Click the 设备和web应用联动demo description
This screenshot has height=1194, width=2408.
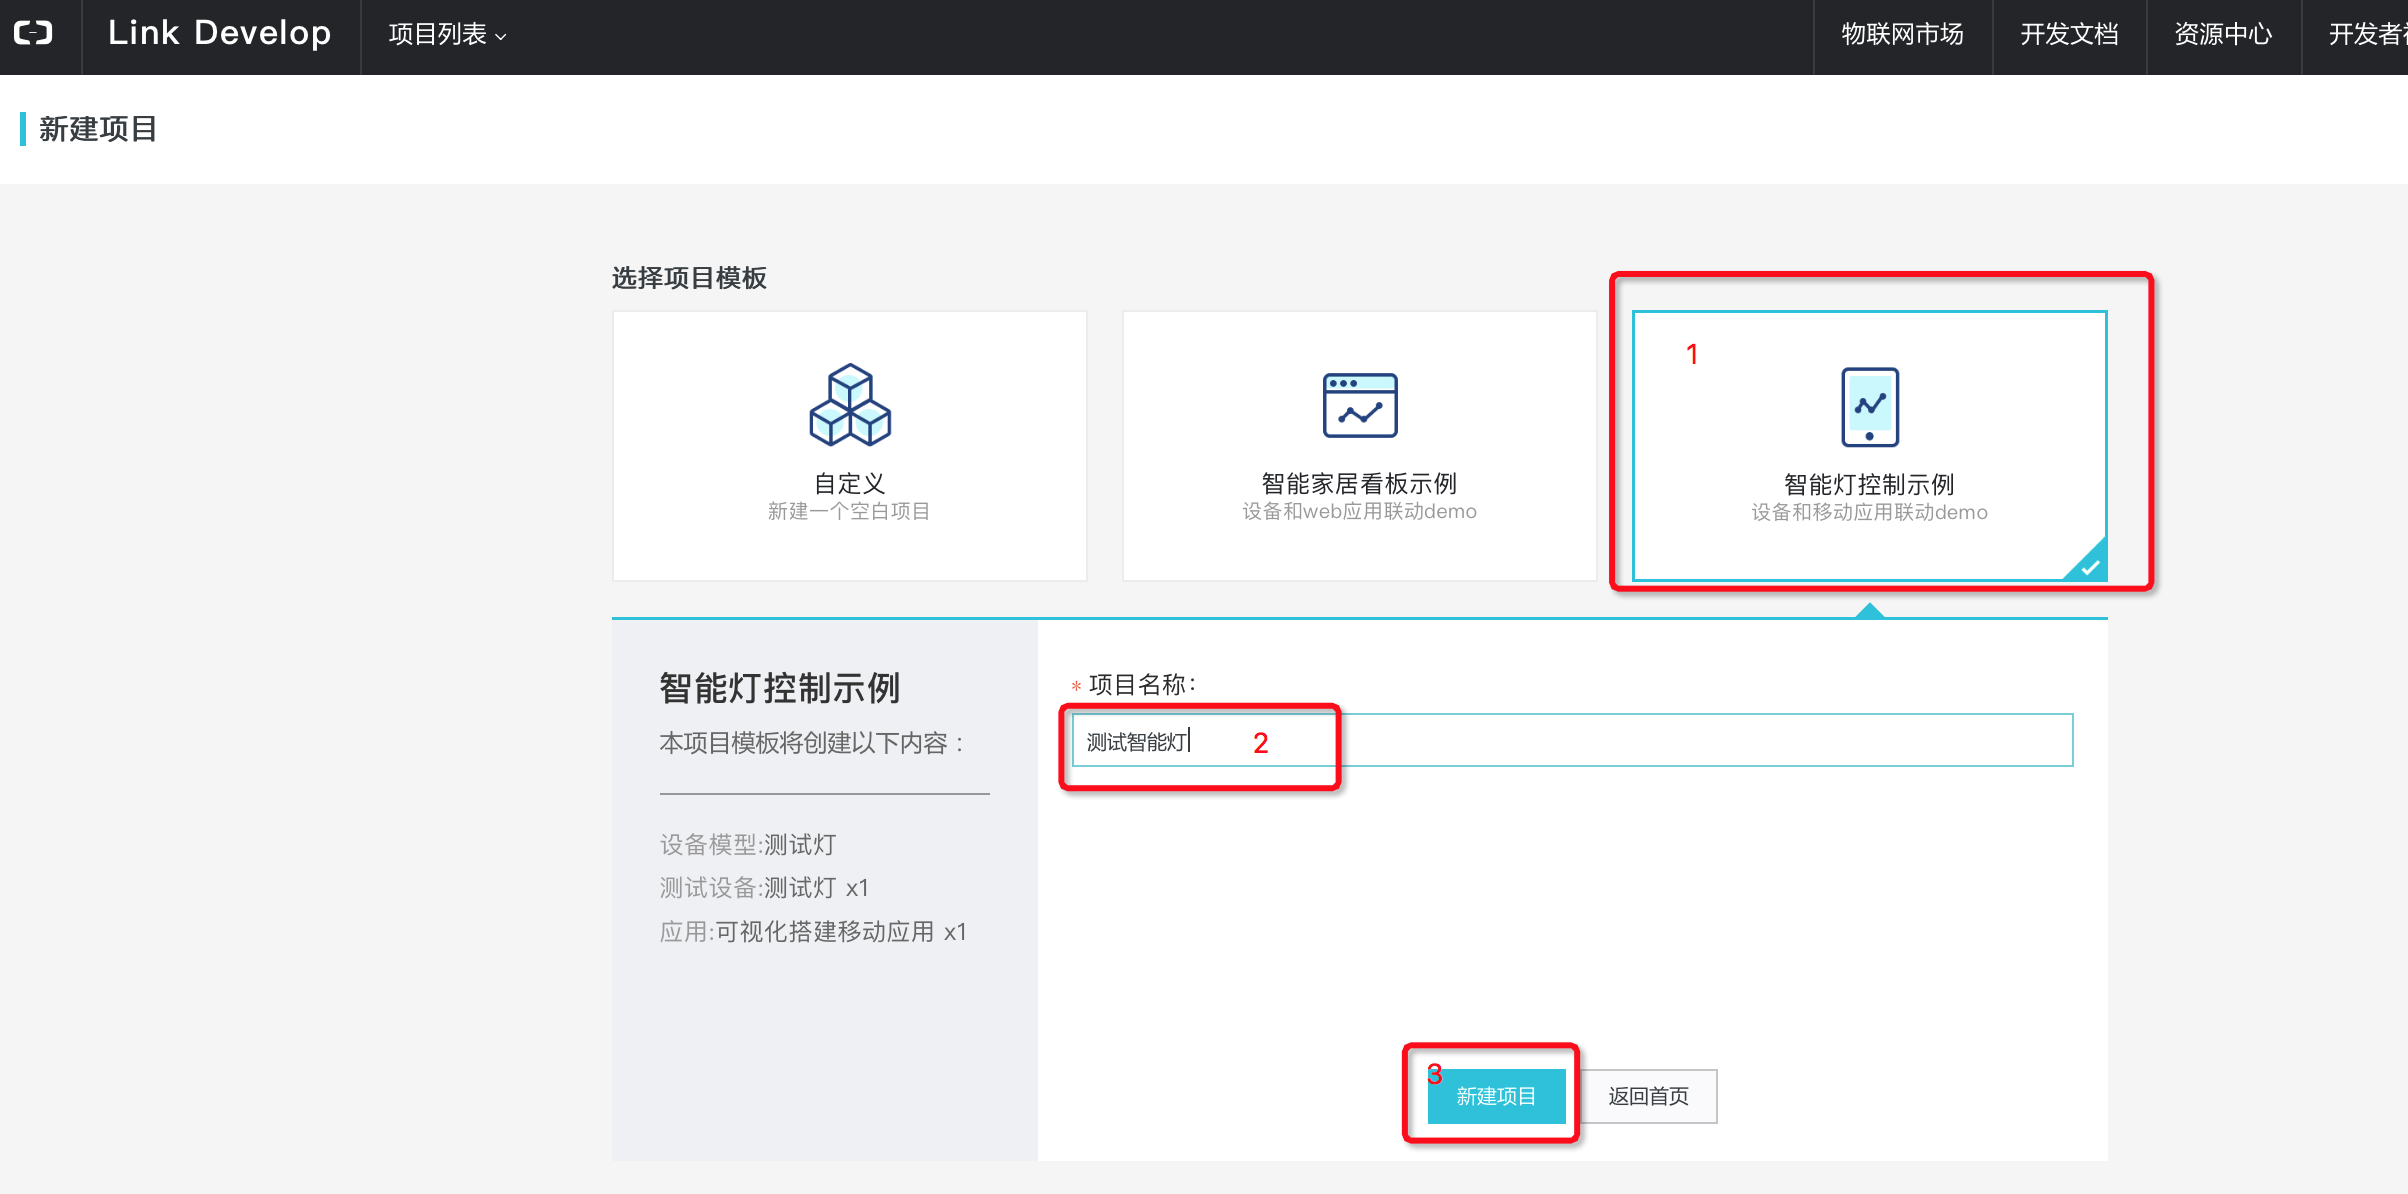(x=1359, y=512)
